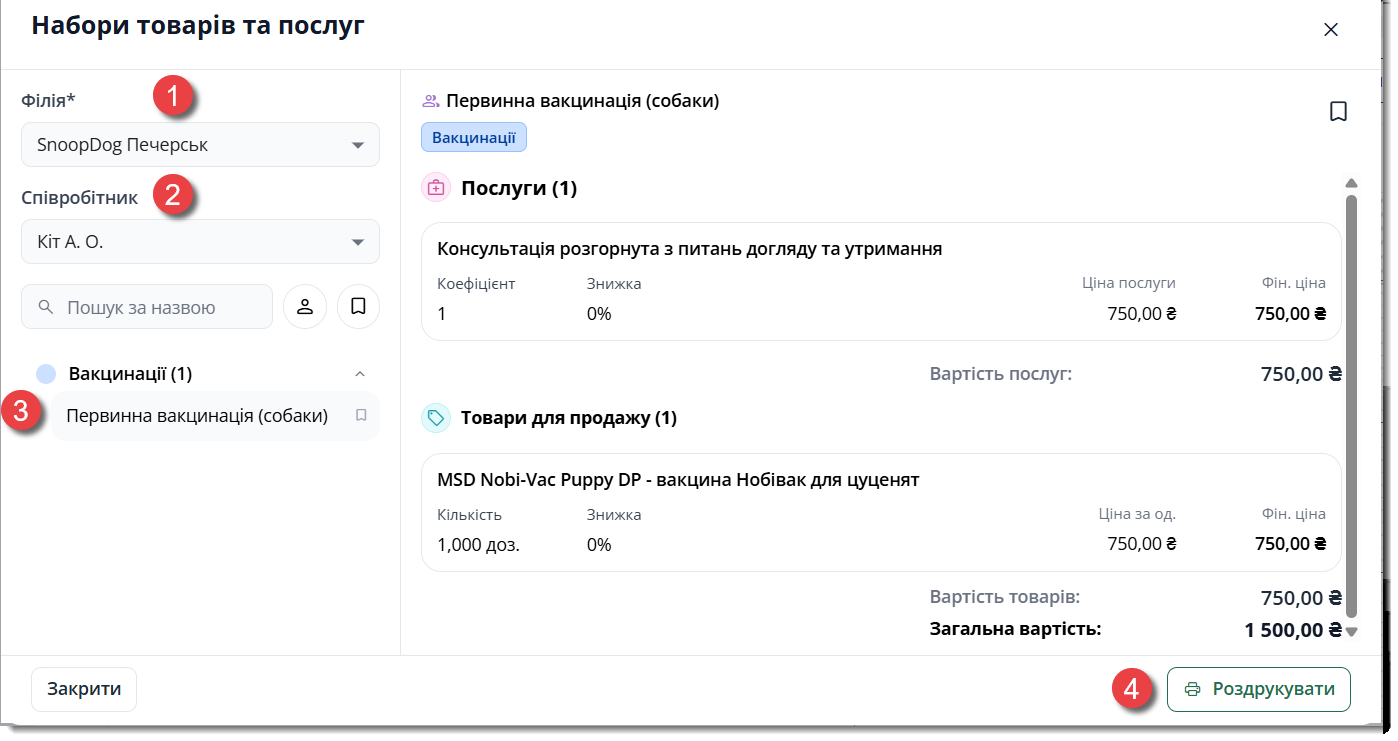
Task: Click the bookmark filter icon beside search
Action: tap(358, 307)
